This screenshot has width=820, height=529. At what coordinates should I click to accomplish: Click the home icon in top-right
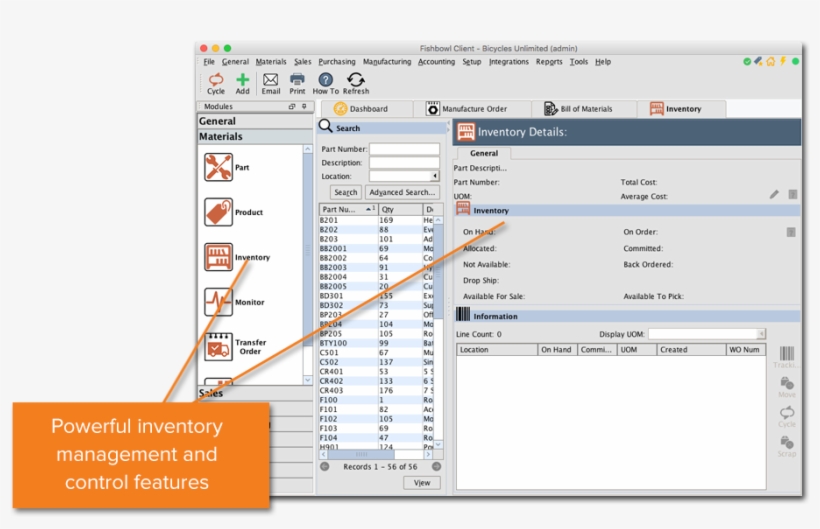[x=770, y=62]
